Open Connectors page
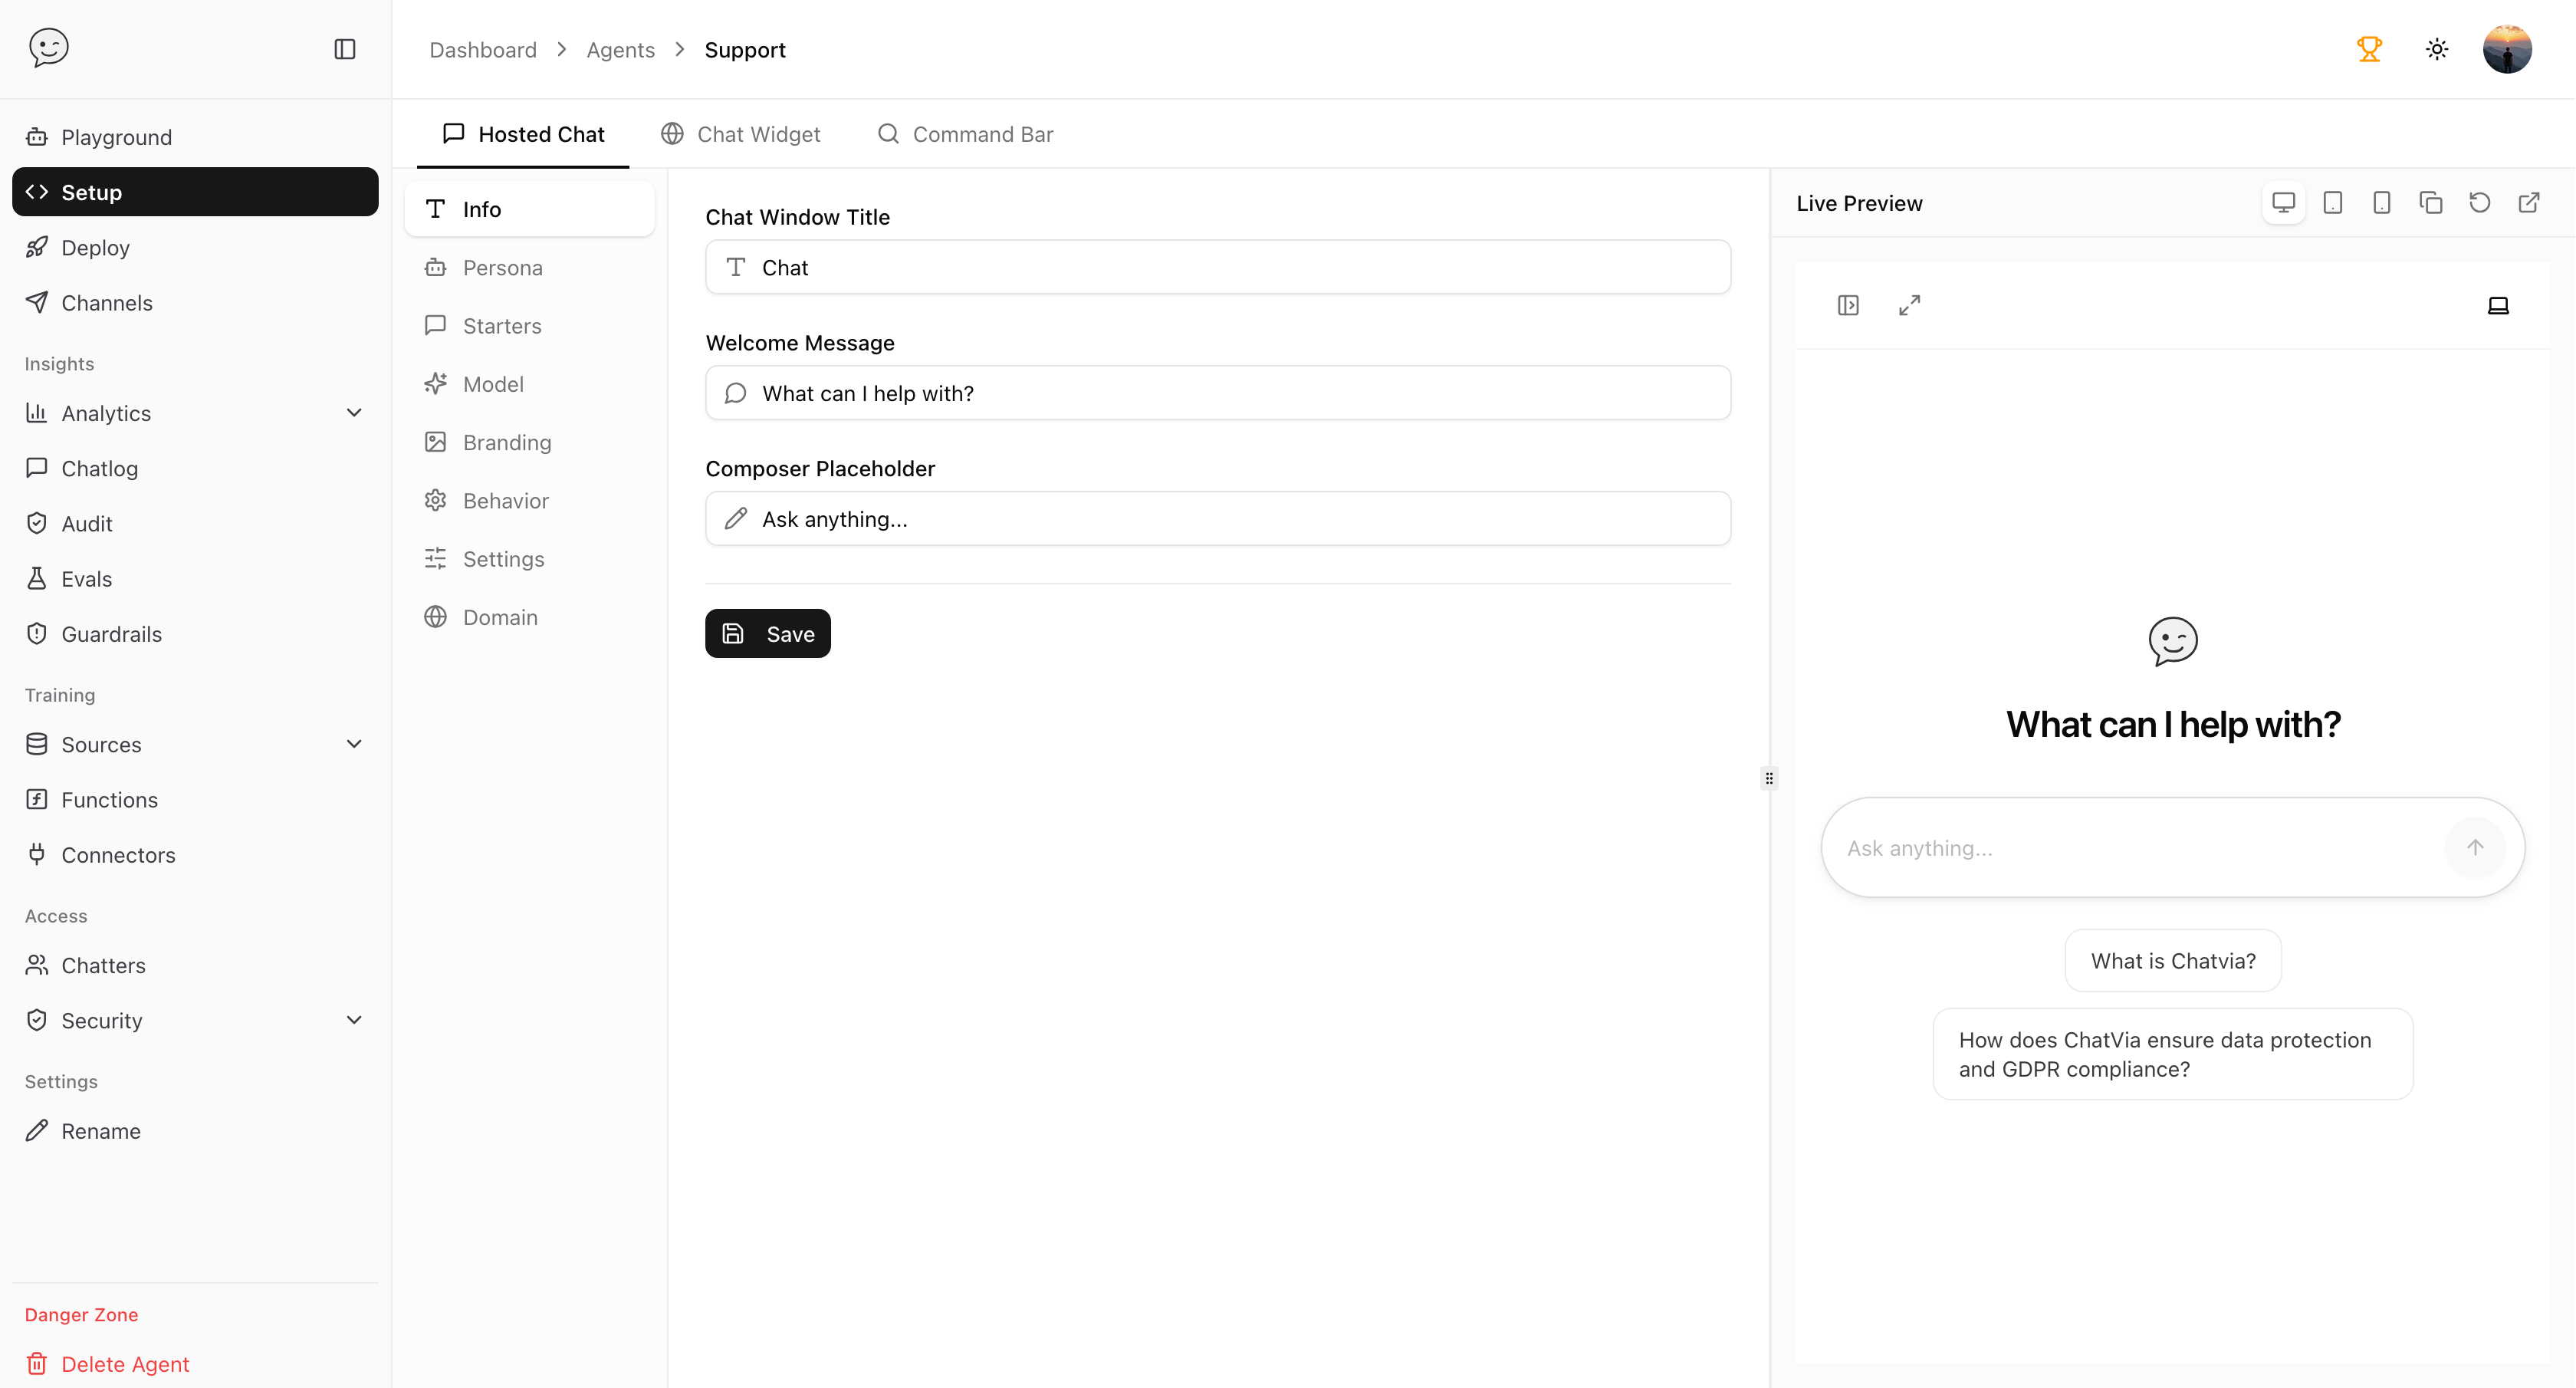 195,855
